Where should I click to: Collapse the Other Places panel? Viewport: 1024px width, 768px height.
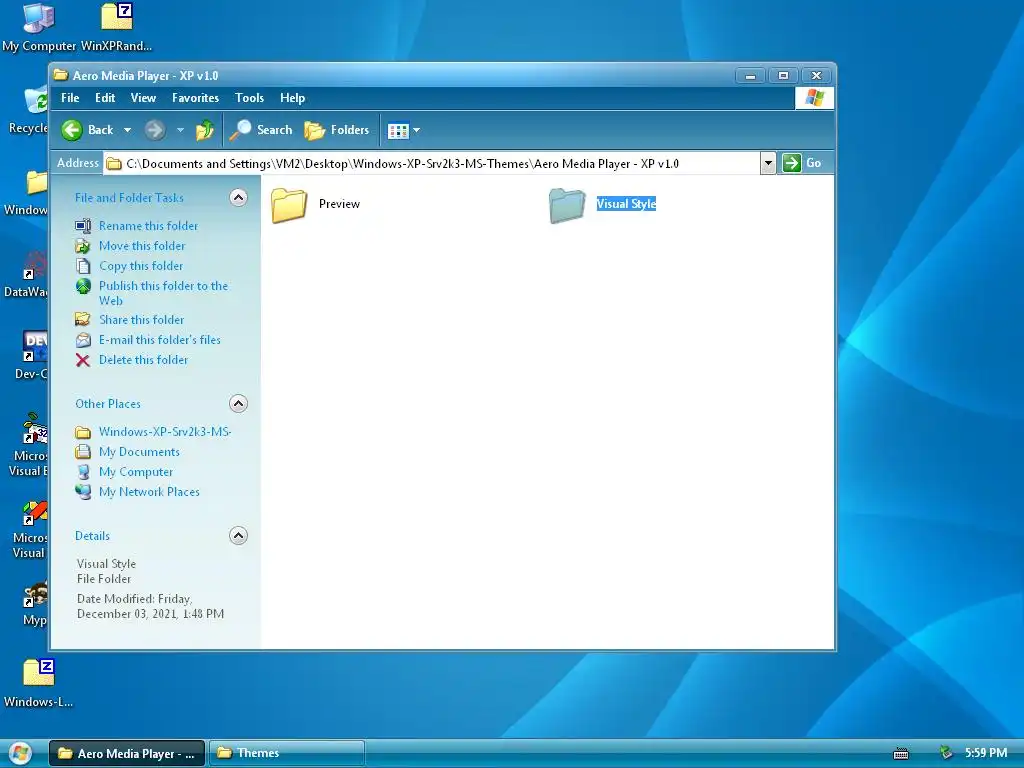coord(238,404)
